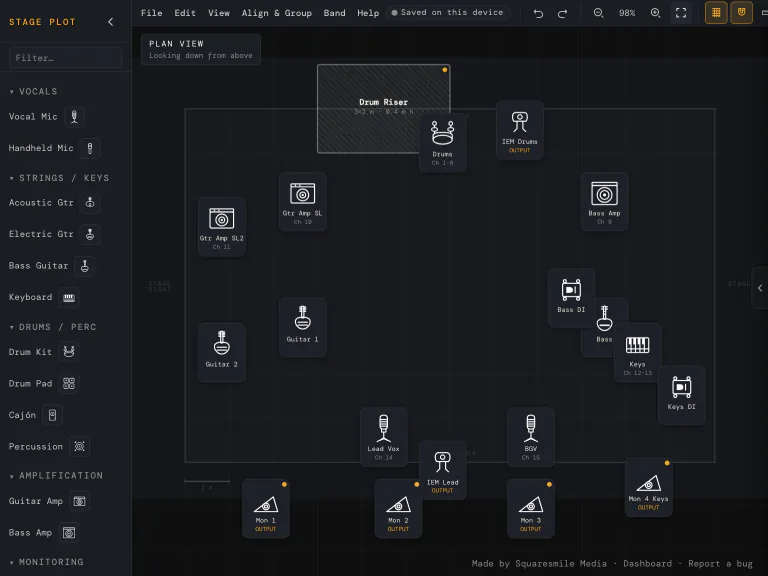Zoom out with the minus magnifier
Screen dimensions: 768x576
pyautogui.click(x=599, y=13)
